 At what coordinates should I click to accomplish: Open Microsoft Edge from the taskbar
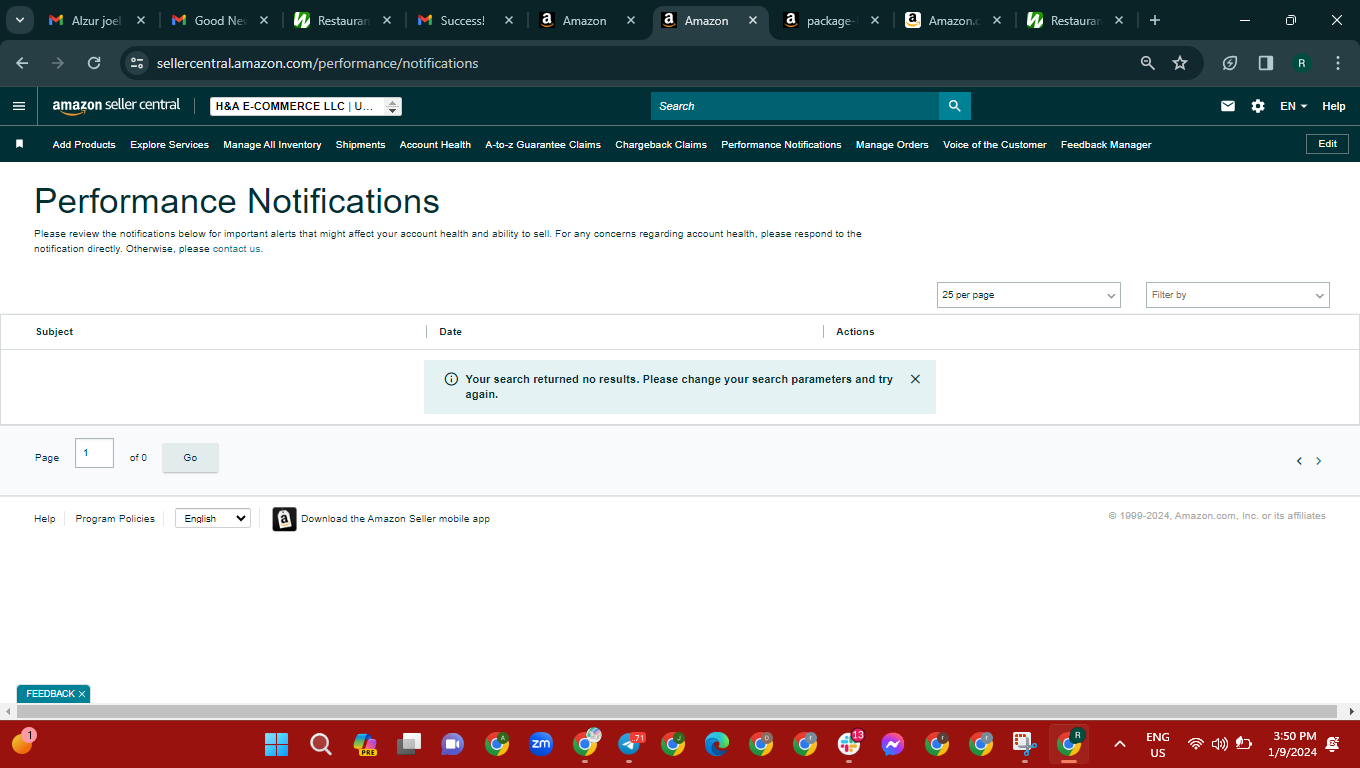(x=717, y=744)
